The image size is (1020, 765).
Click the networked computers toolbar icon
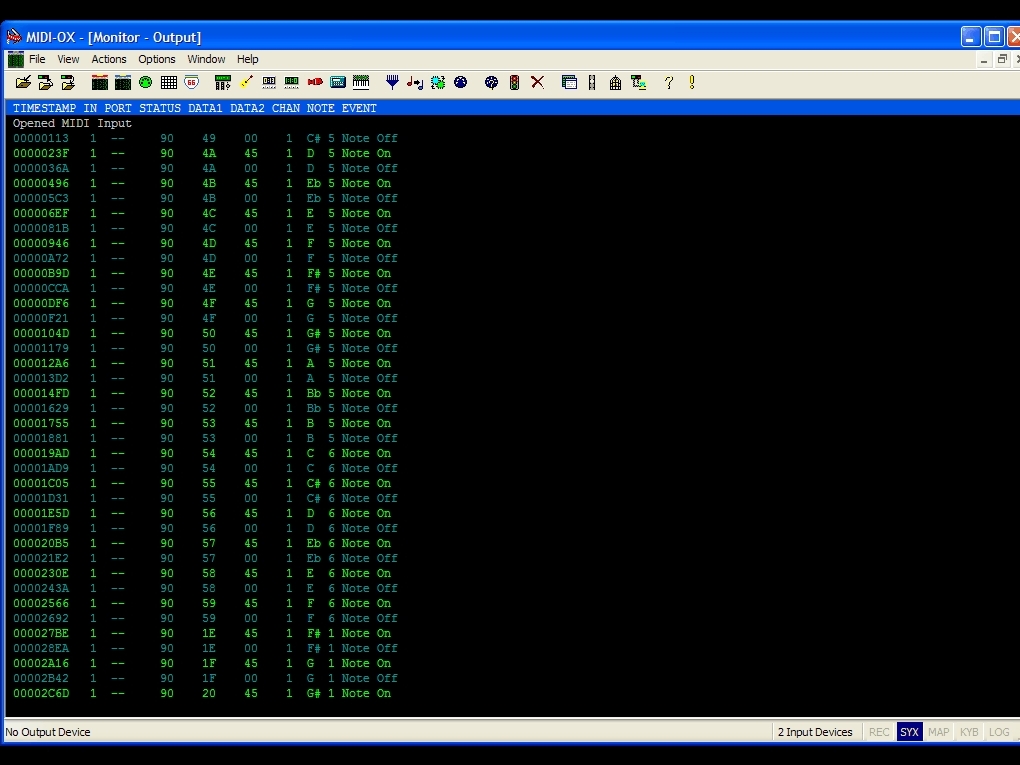[x=638, y=83]
